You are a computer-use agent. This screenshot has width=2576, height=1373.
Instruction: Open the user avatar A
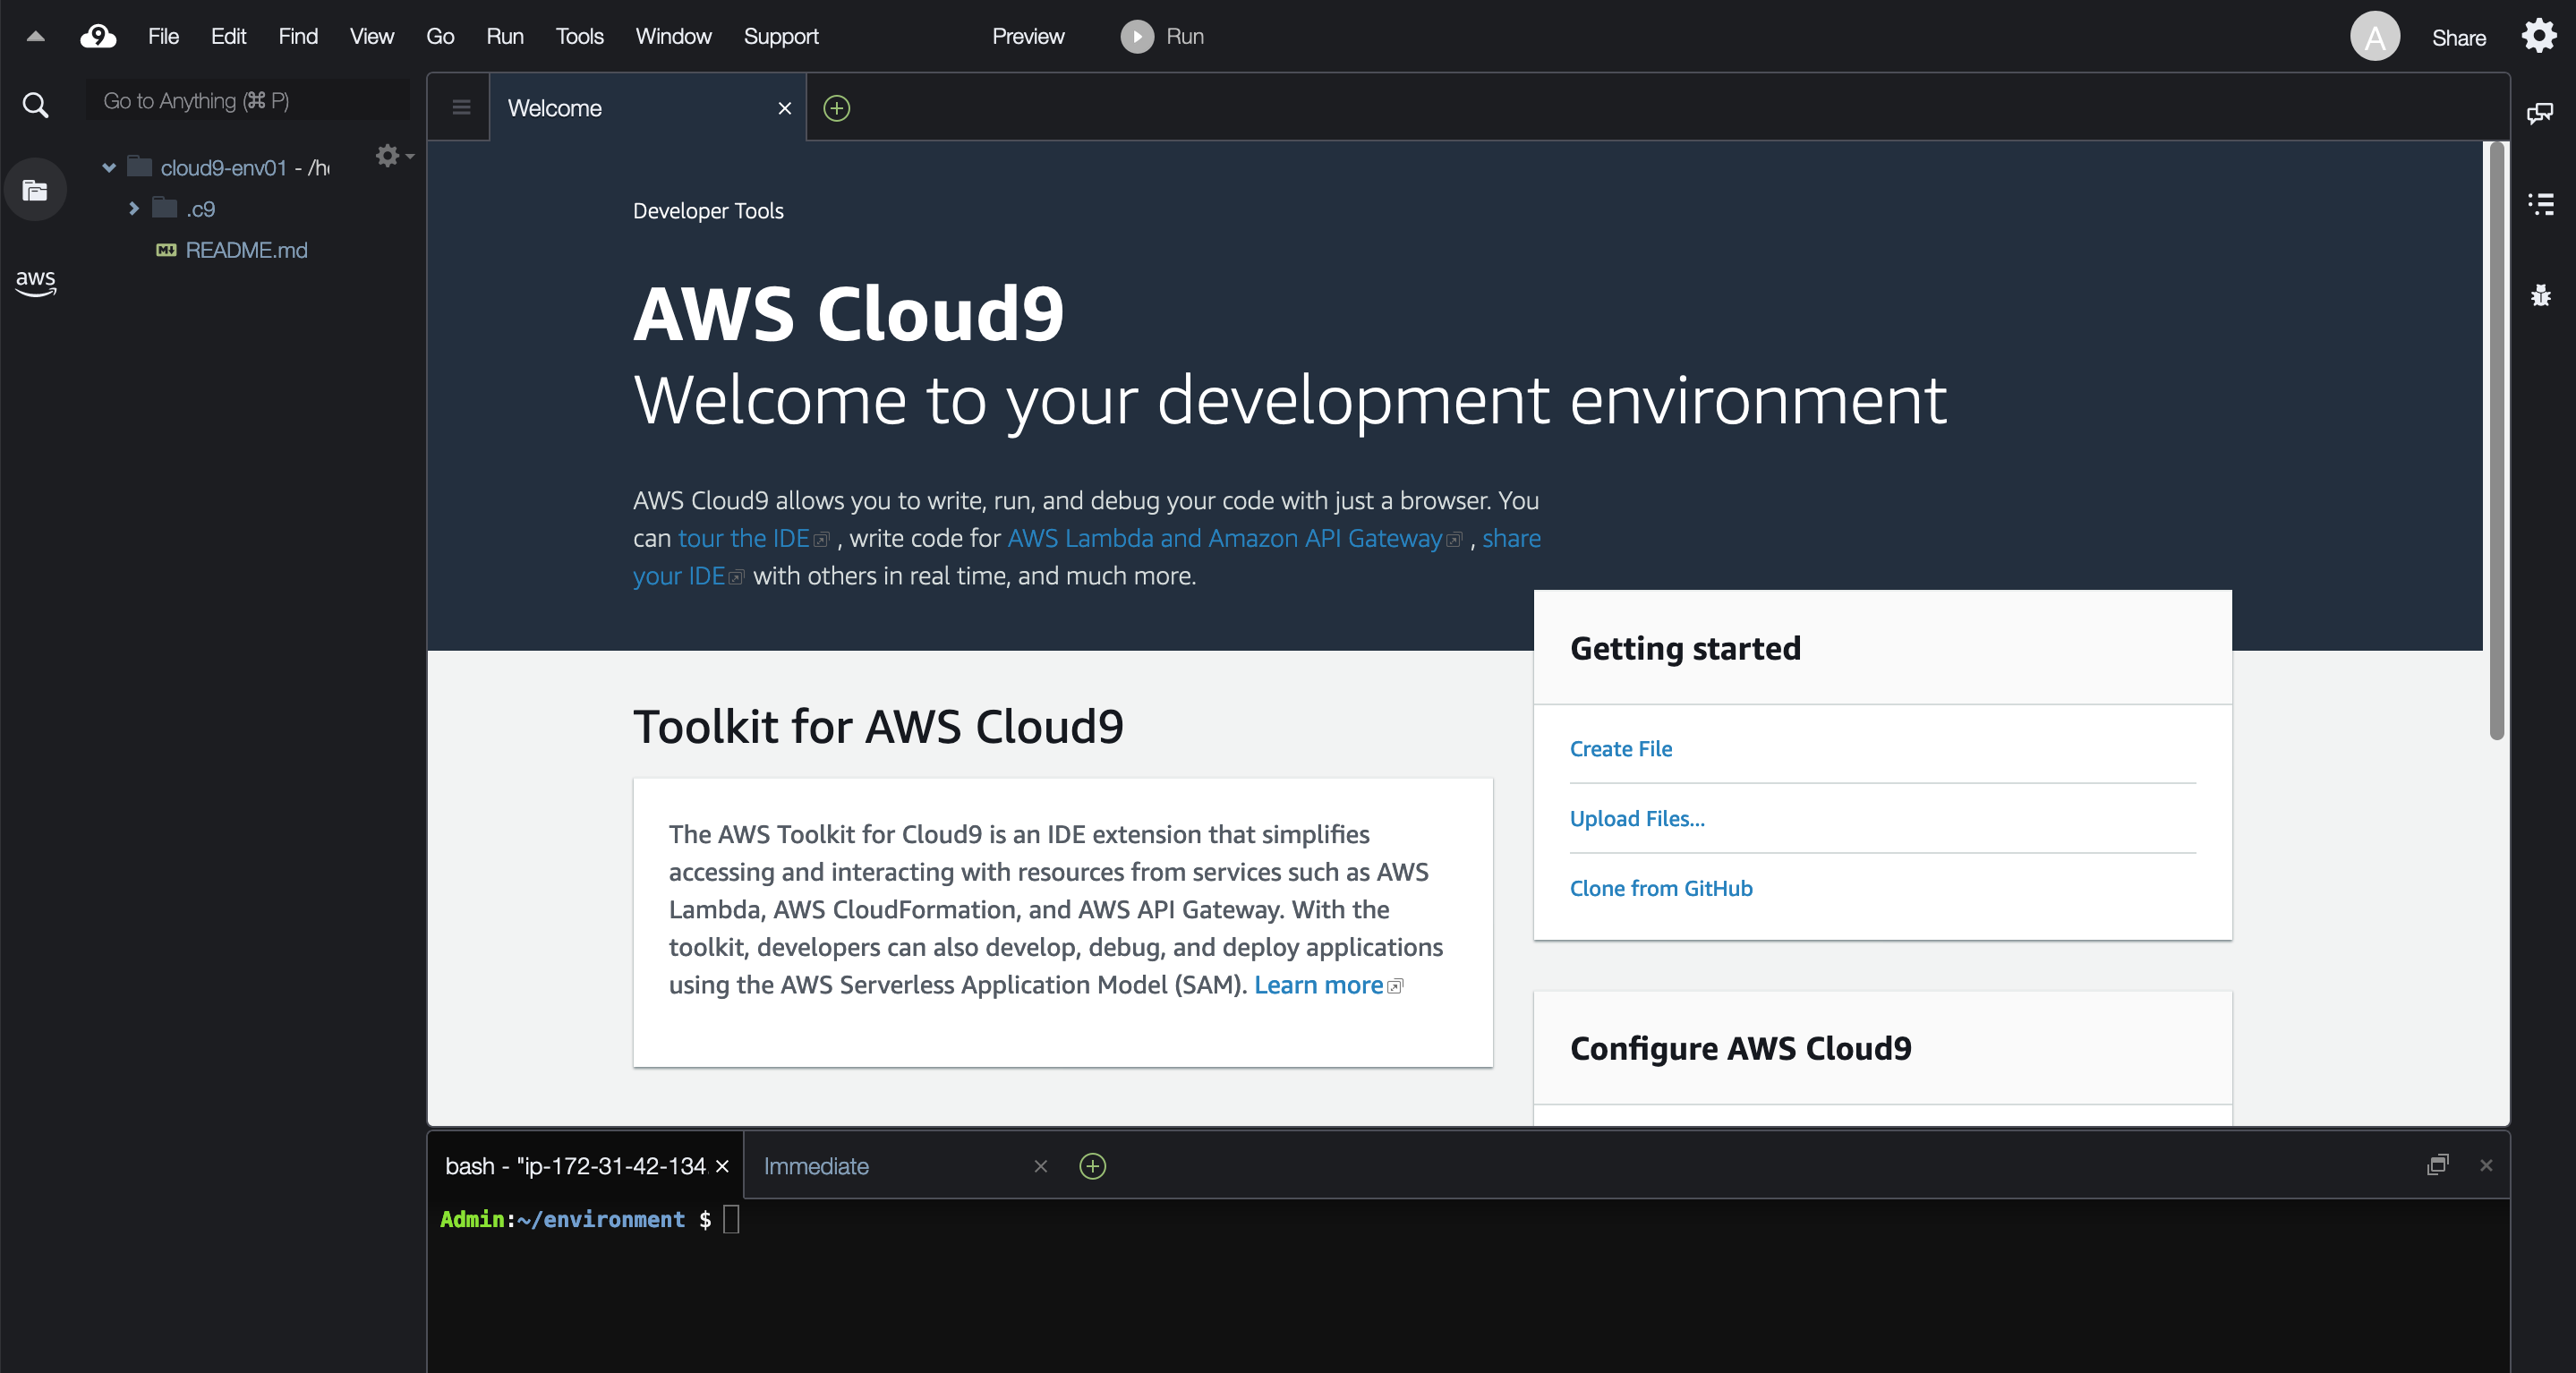pyautogui.click(x=2374, y=37)
